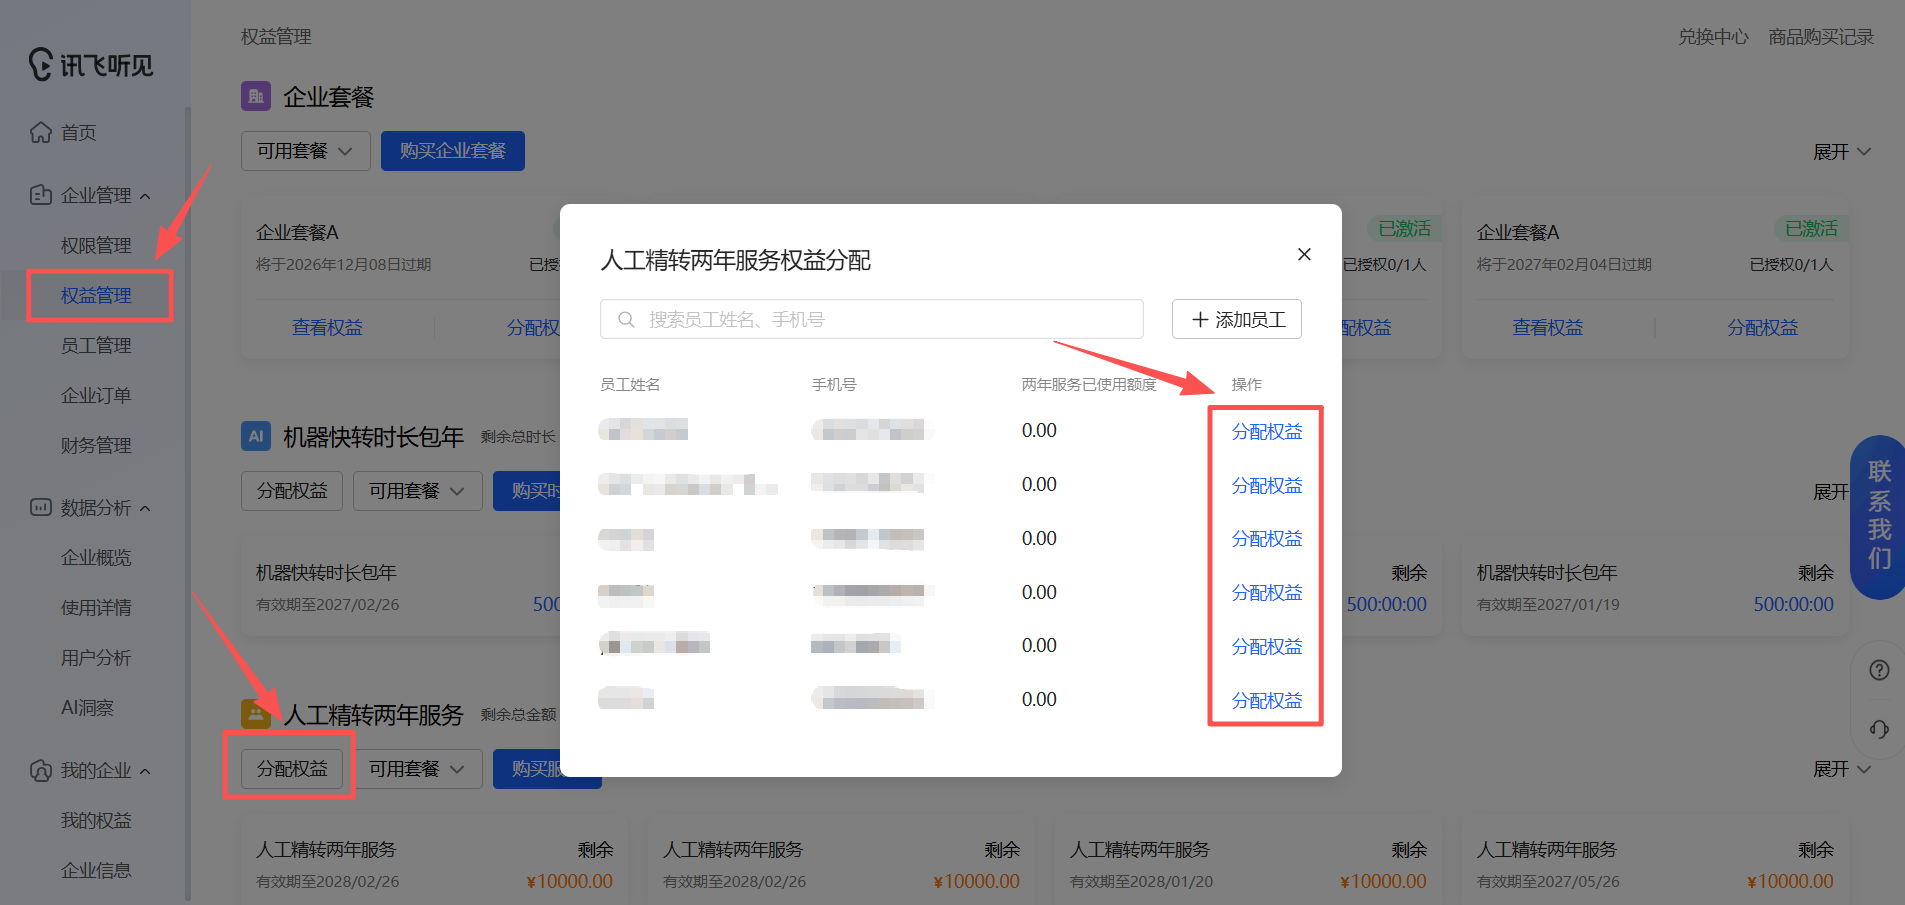1905x905 pixels.
Task: Click the 添加员工 button in the dialog
Action: pyautogui.click(x=1236, y=319)
